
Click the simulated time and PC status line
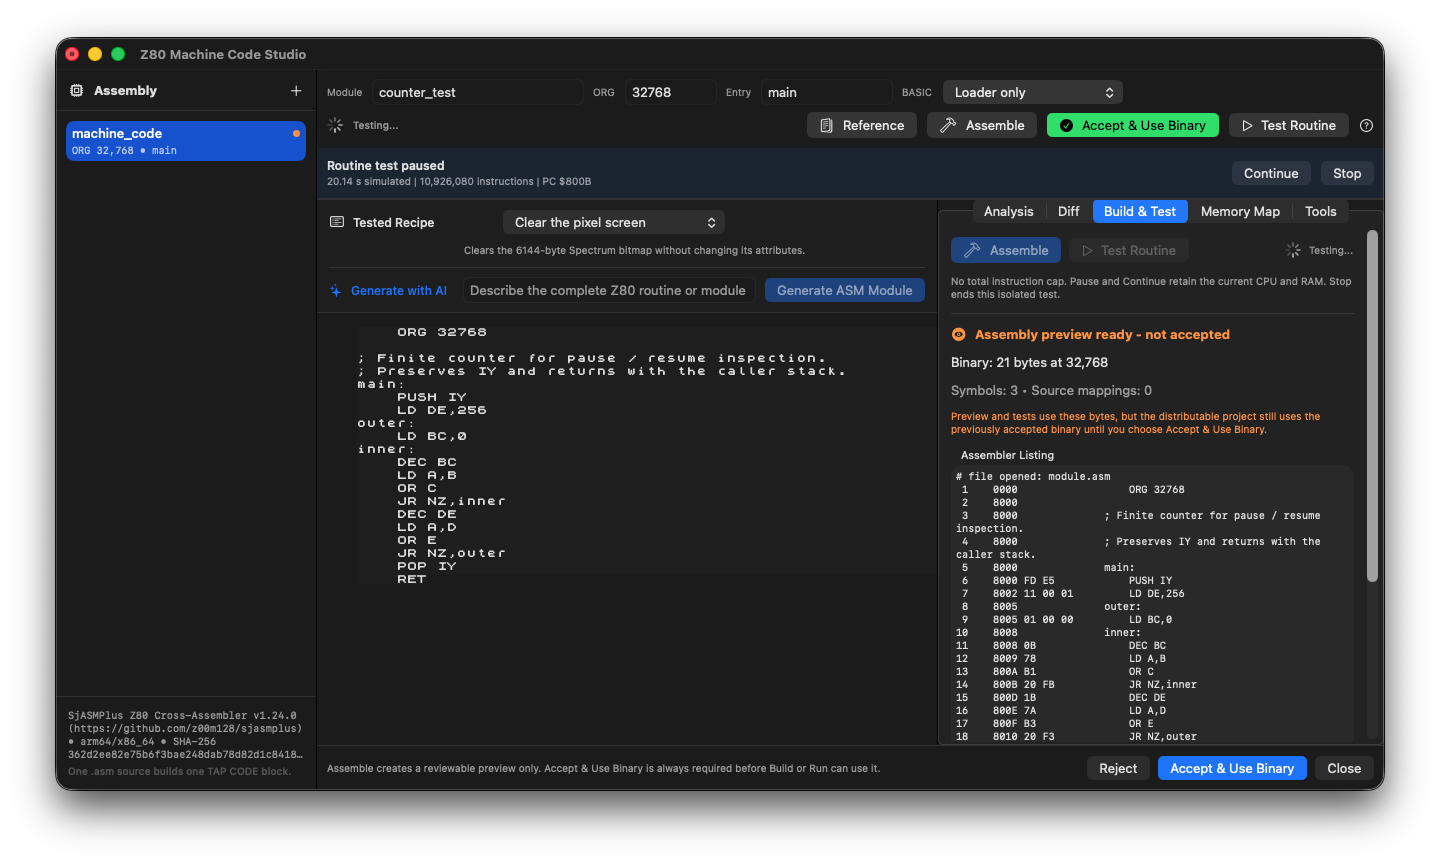(x=459, y=182)
